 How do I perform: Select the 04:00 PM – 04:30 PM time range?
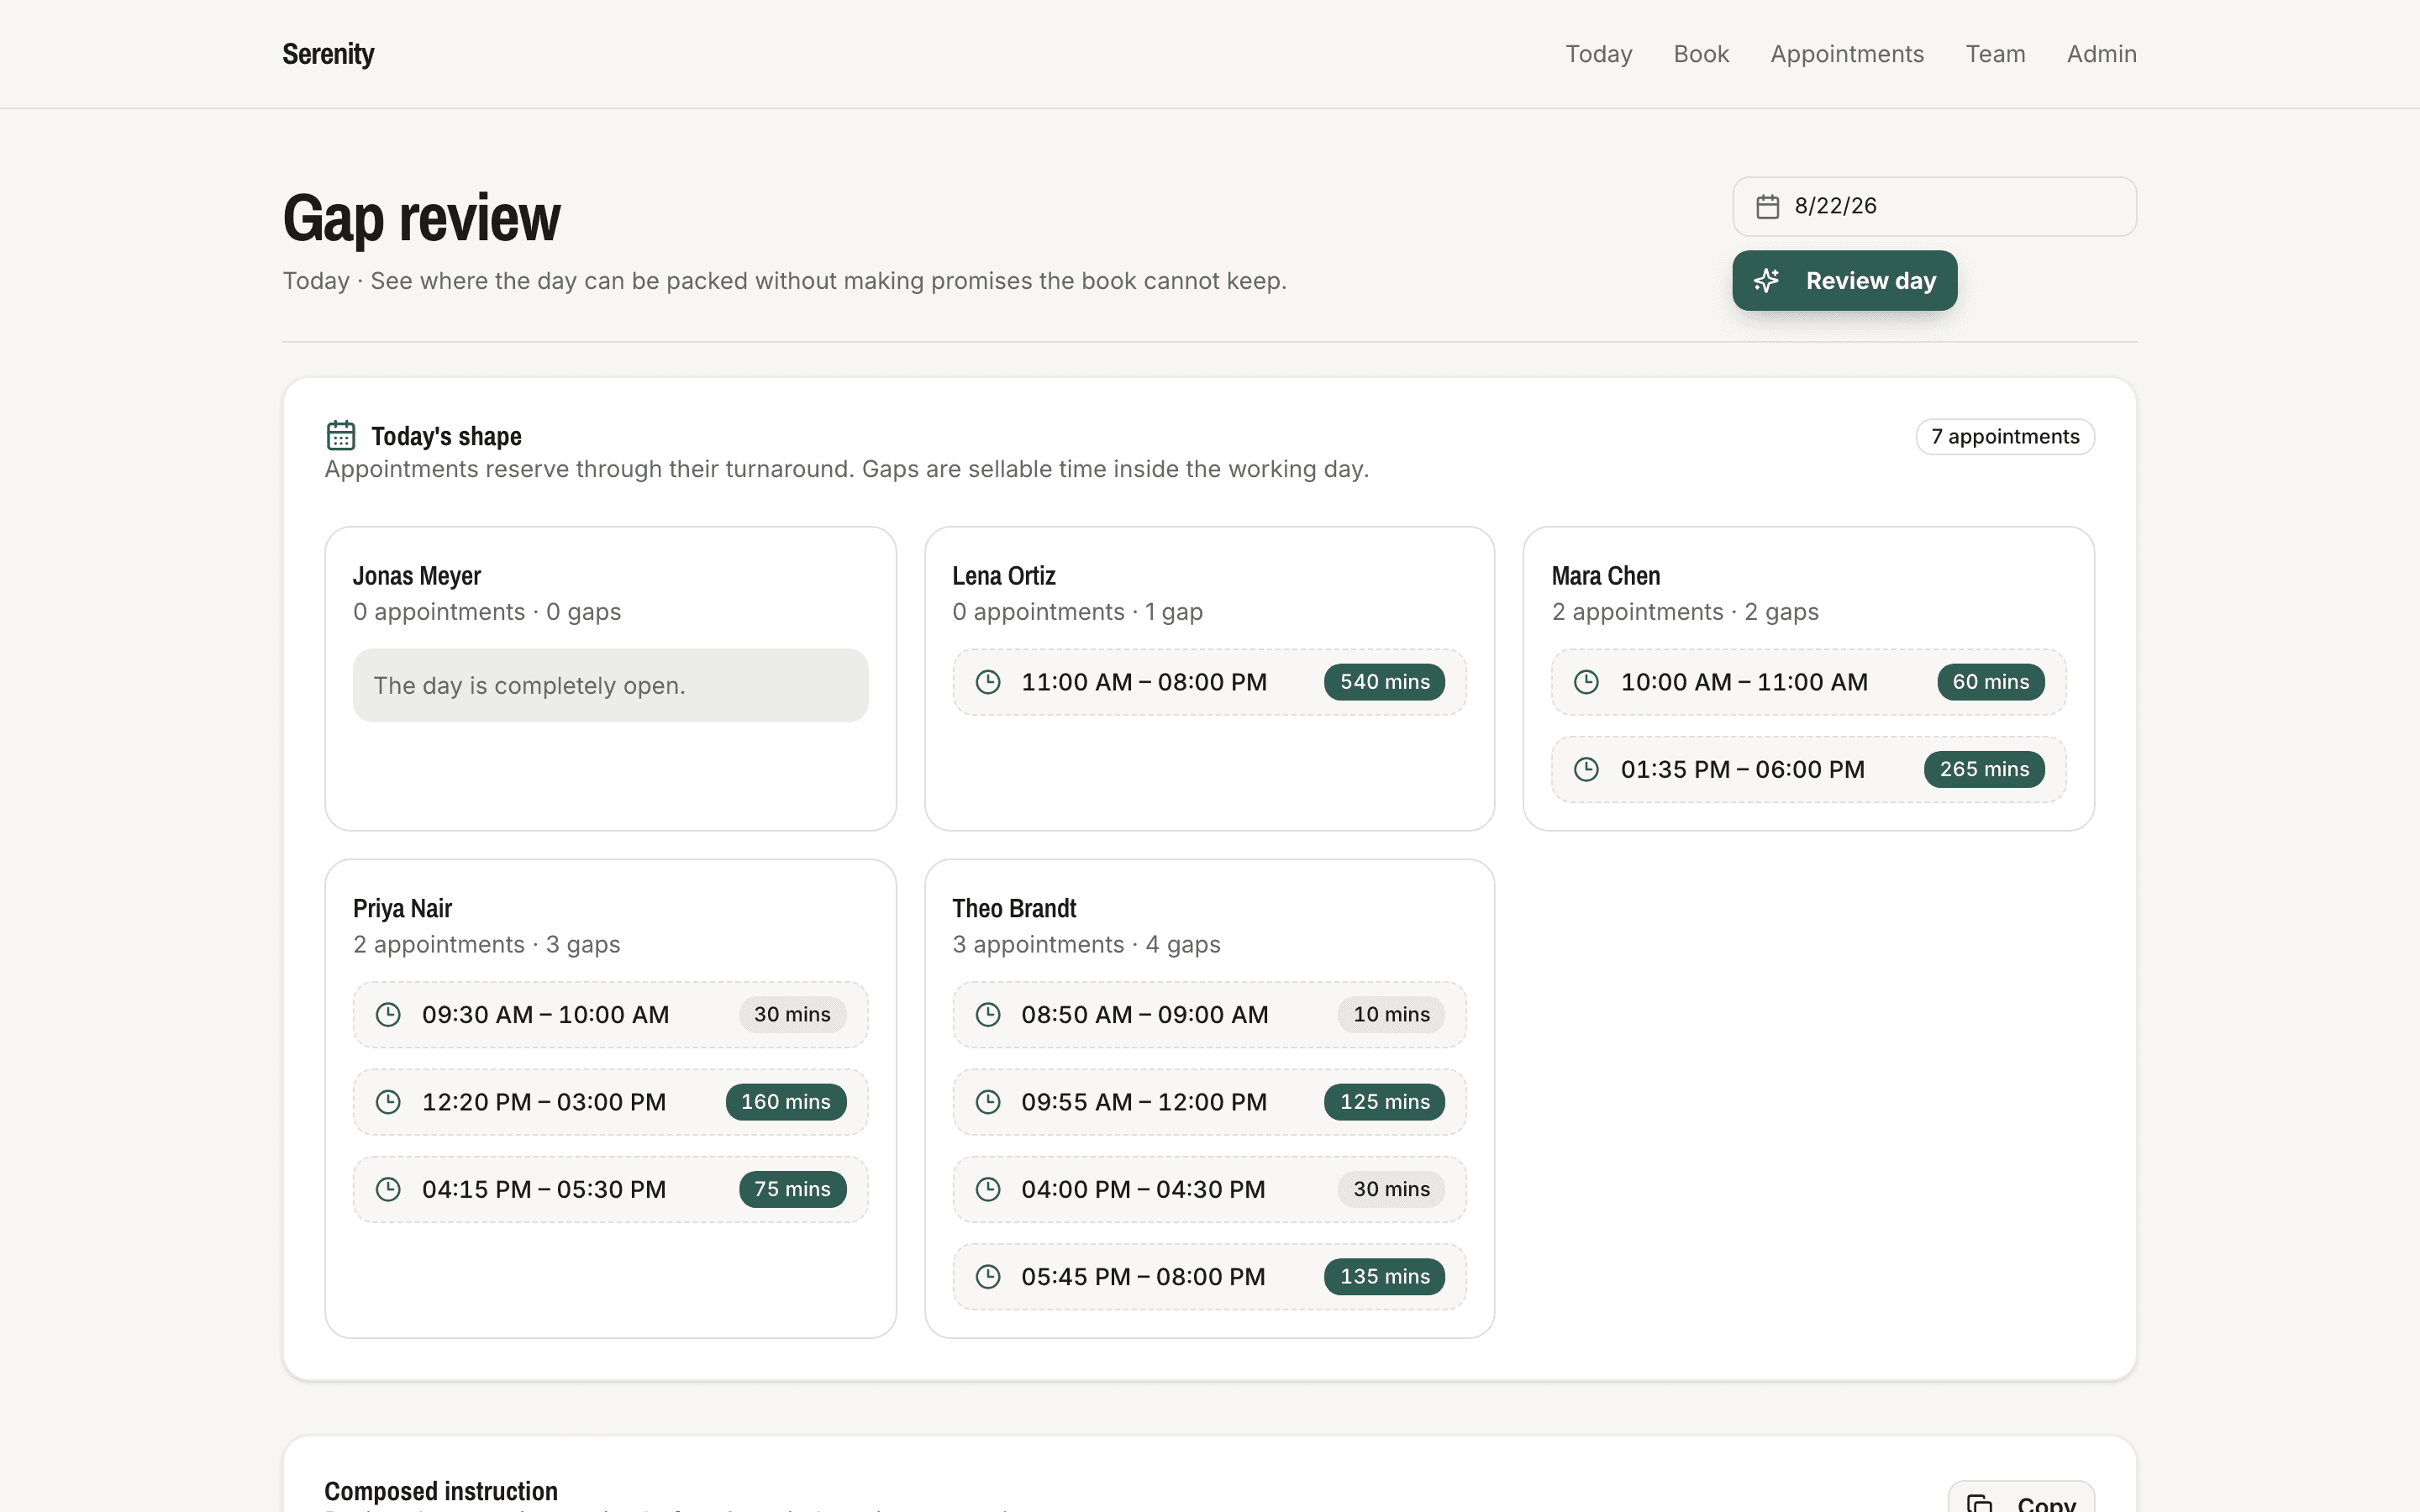(x=1143, y=1189)
